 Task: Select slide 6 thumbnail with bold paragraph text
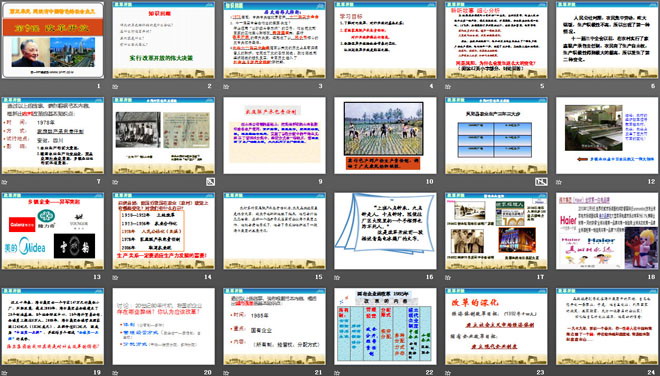click(x=607, y=40)
